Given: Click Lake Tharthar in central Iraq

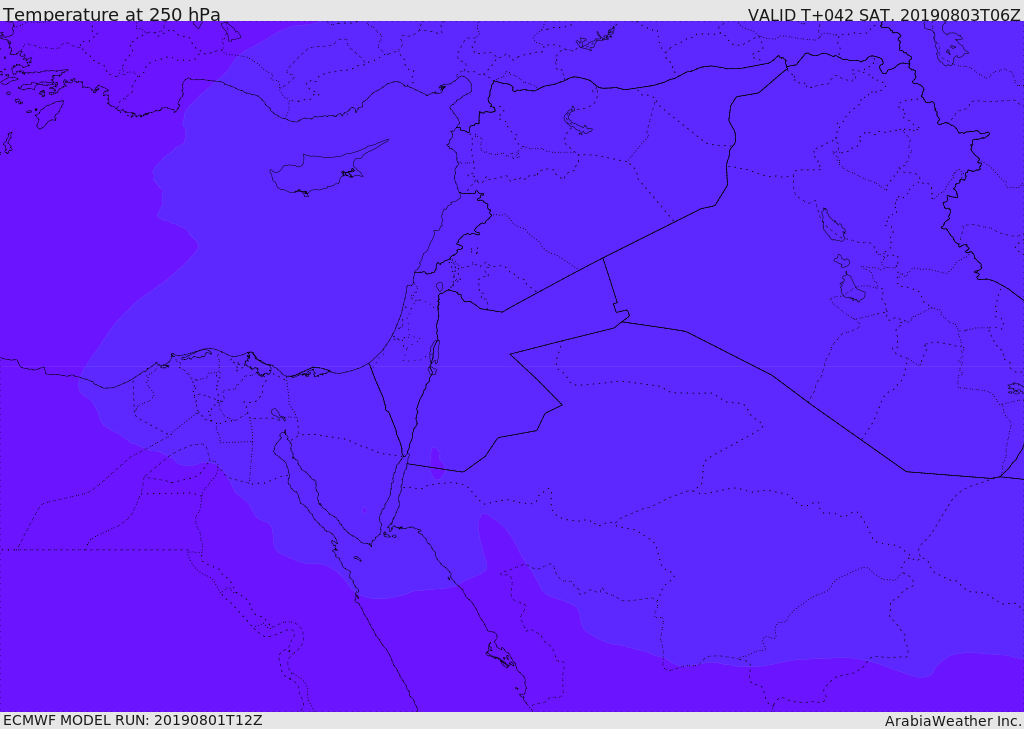Looking at the screenshot, I should 833,225.
